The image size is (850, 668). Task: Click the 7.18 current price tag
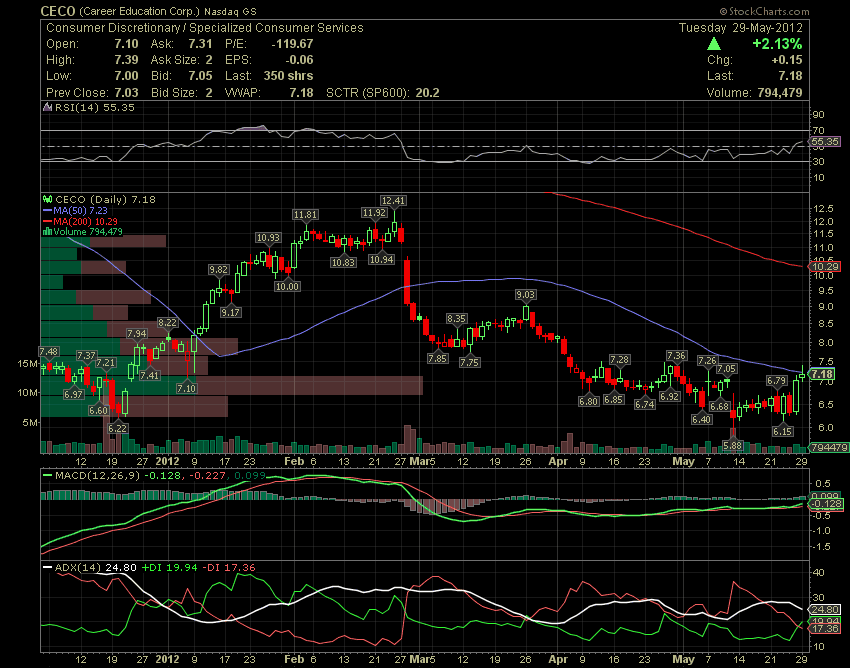[x=822, y=374]
